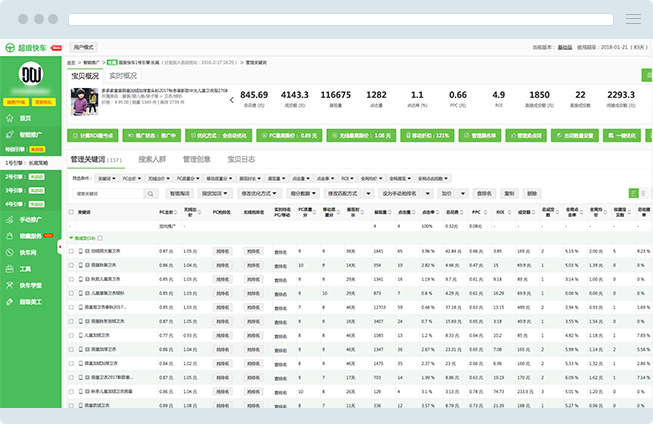This screenshot has width=653, height=424.
Task: Click the left arrow beside the stats
Action: click(x=232, y=99)
